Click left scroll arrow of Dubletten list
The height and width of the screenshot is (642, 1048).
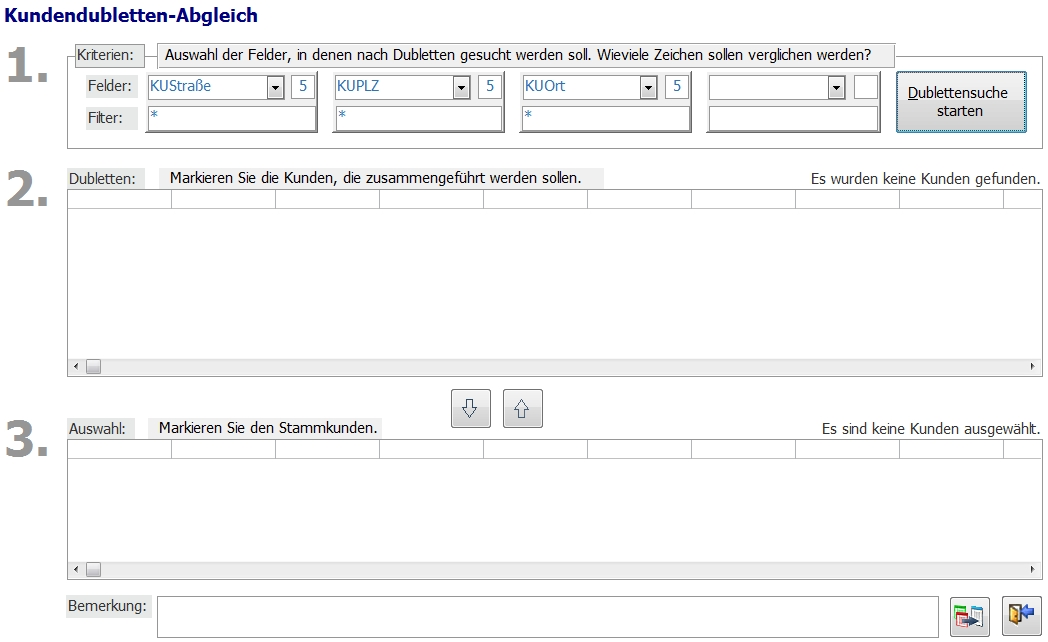75,367
